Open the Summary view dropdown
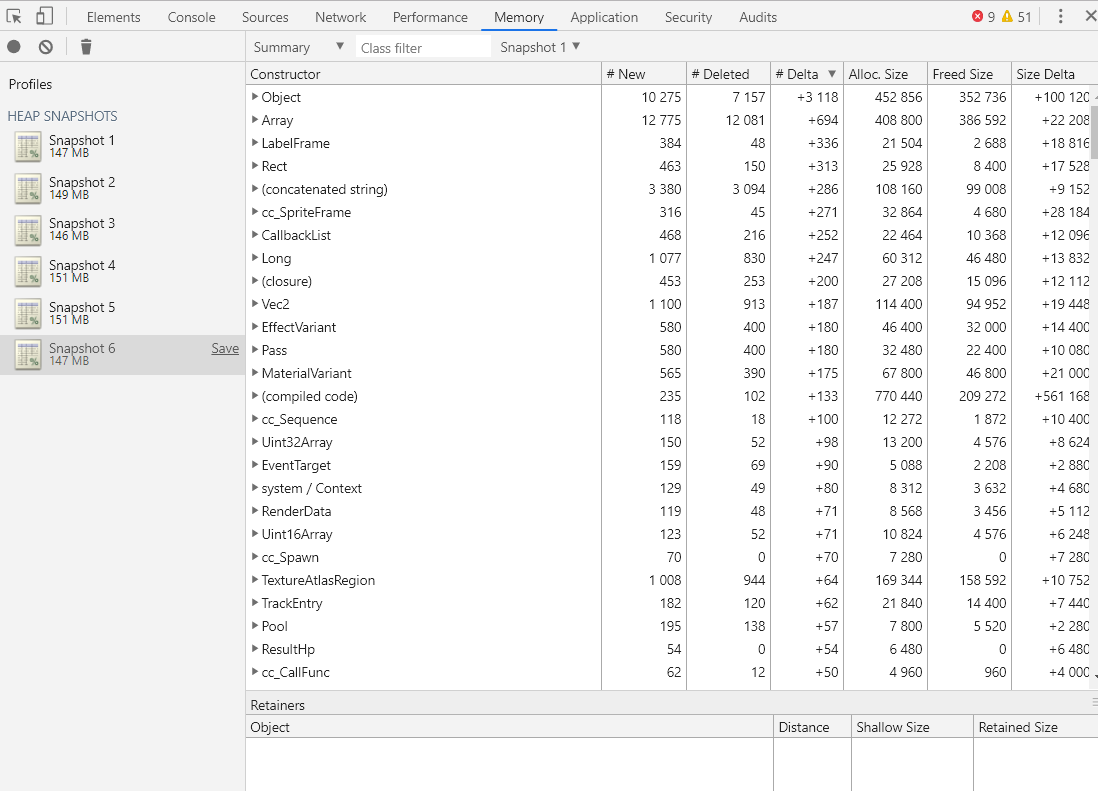1098x791 pixels. (299, 47)
